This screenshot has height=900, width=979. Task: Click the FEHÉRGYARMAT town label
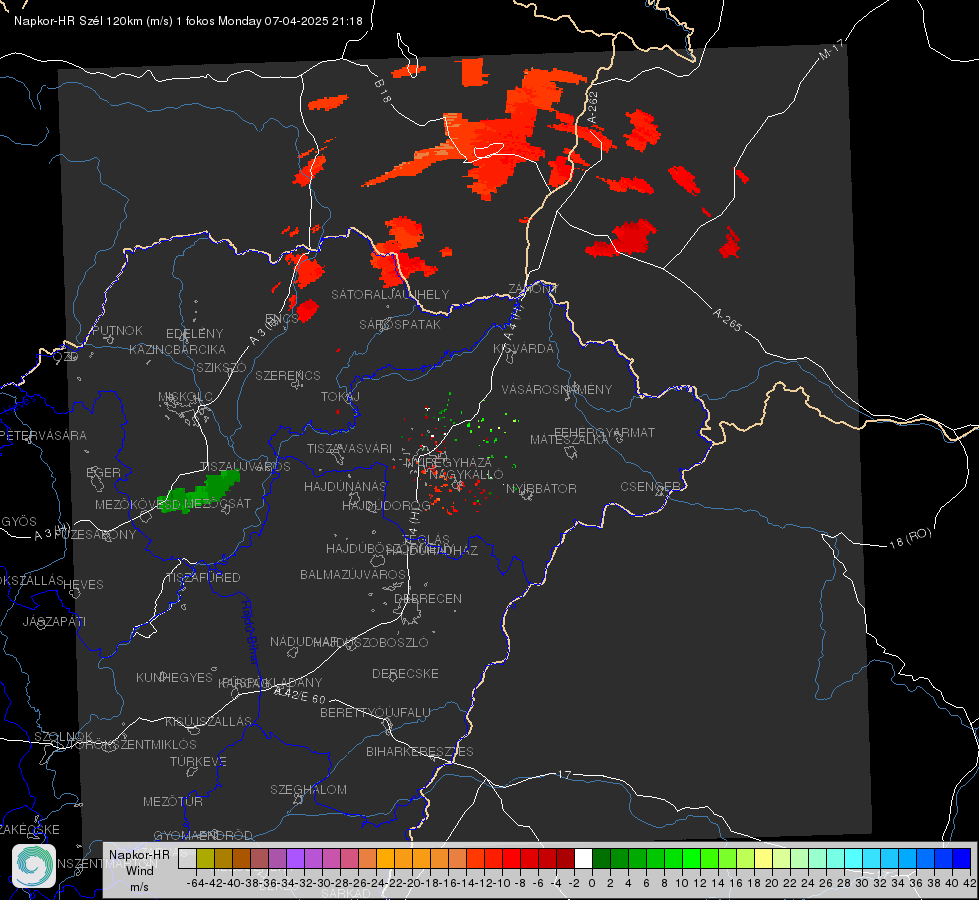pyautogui.click(x=604, y=432)
